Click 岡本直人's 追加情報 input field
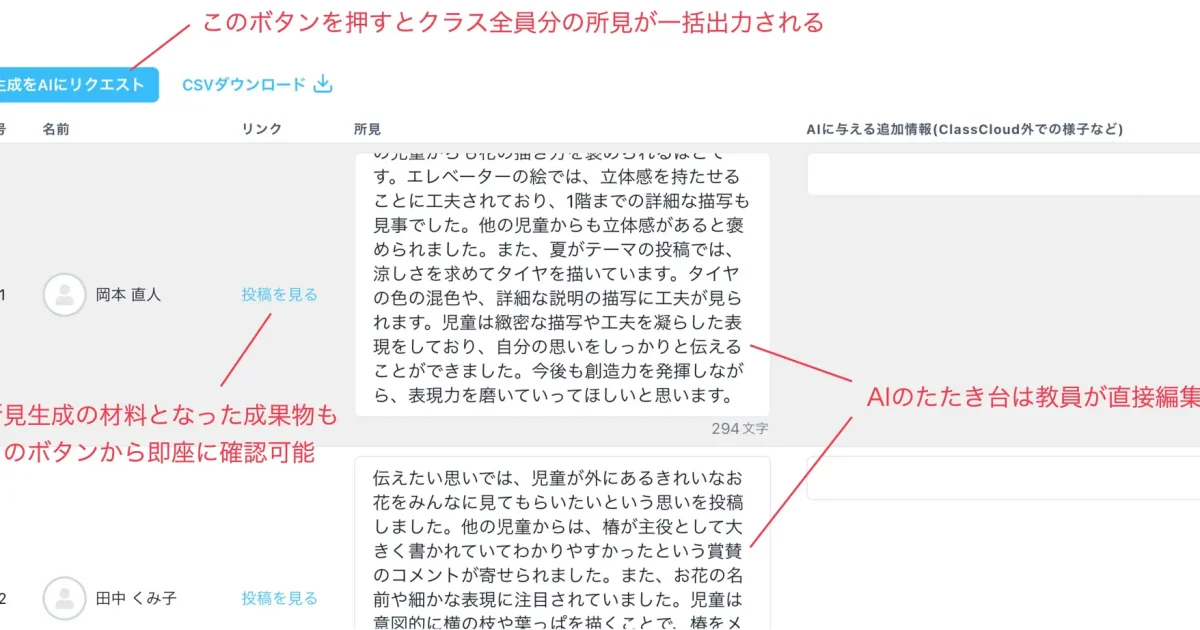 pyautogui.click(x=1000, y=173)
